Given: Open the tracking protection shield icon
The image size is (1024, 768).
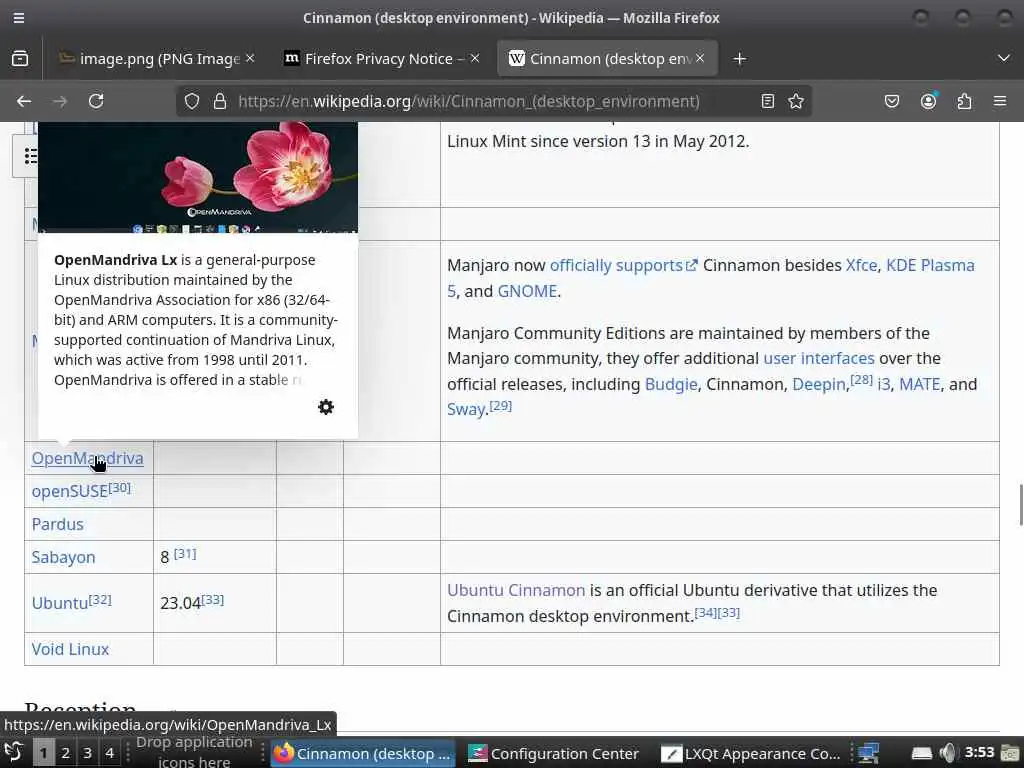Looking at the screenshot, I should 191,101.
